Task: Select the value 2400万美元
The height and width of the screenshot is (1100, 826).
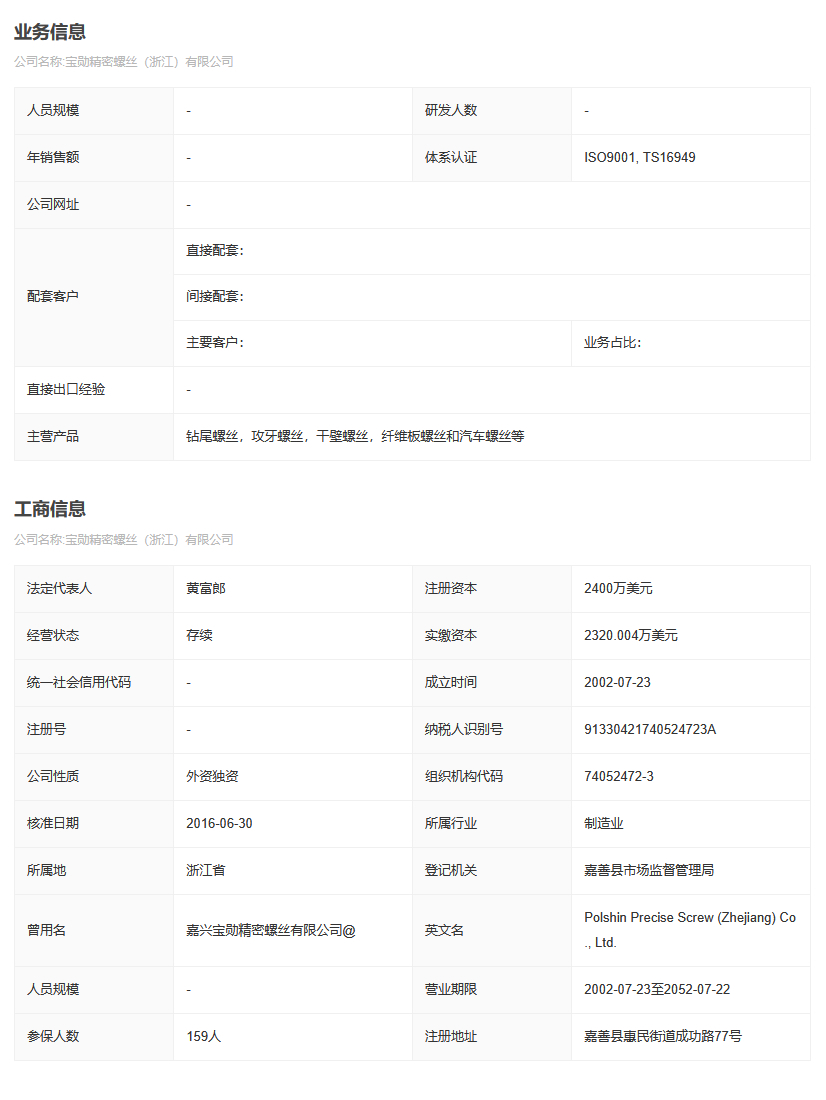Action: click(x=618, y=589)
